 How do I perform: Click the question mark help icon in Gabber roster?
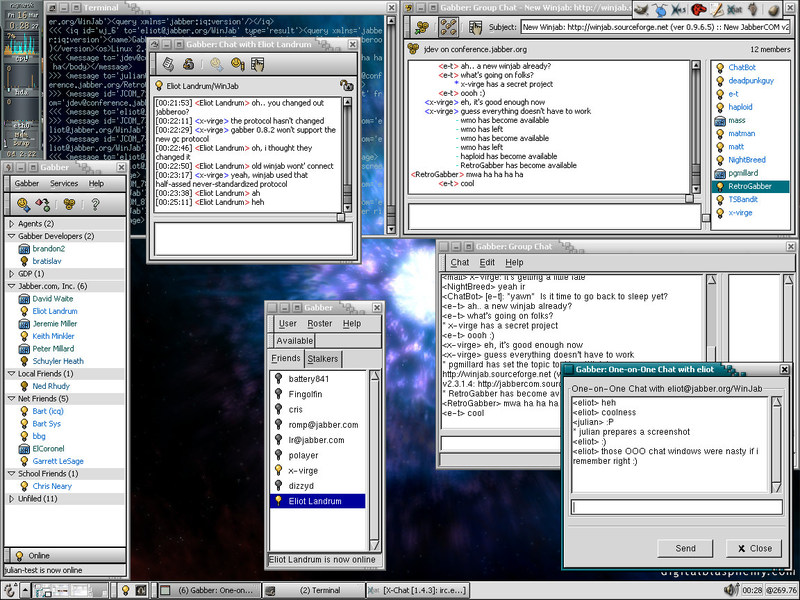click(x=95, y=205)
